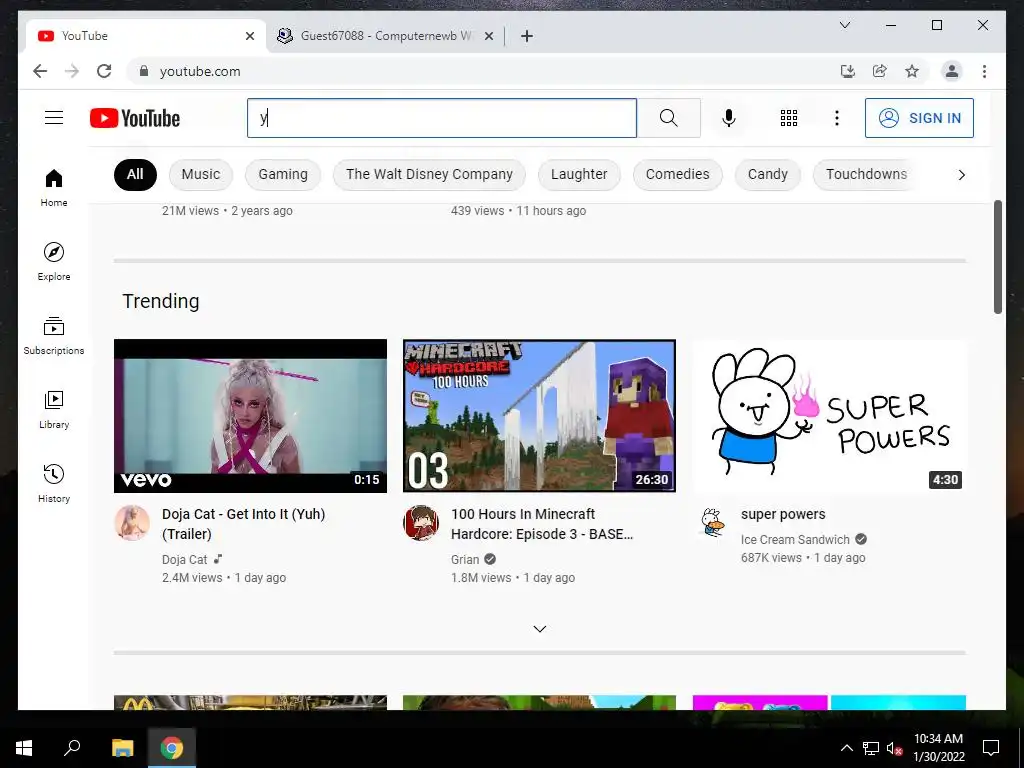Click the Chrome taskbar icon
The image size is (1024, 768).
(172, 748)
